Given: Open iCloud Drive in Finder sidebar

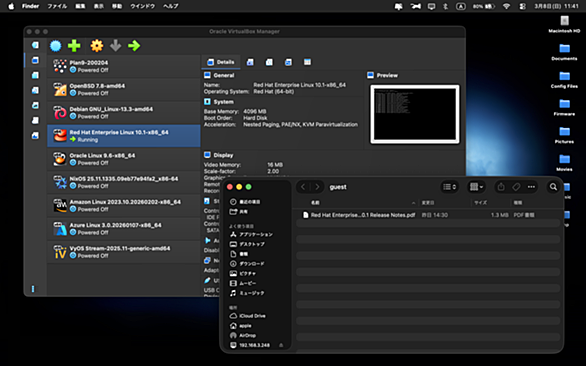Looking at the screenshot, I should [x=252, y=316].
